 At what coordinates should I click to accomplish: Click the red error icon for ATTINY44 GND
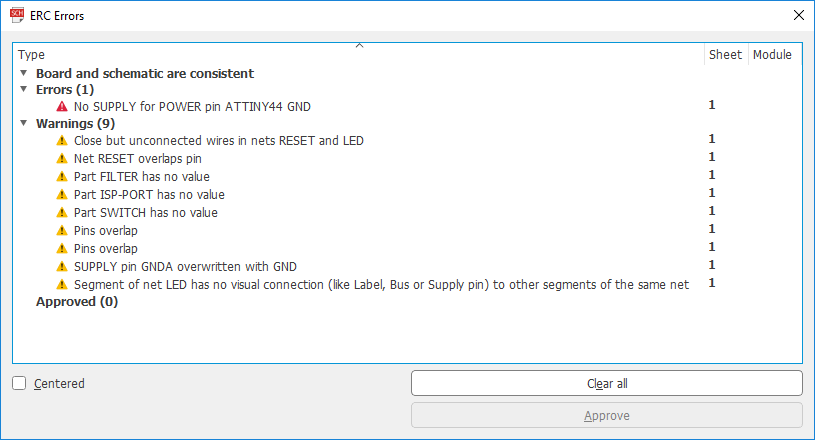click(x=62, y=105)
